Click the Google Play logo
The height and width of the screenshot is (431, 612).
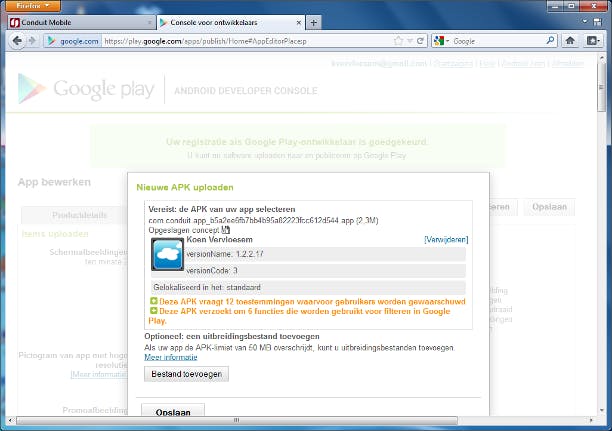click(87, 89)
